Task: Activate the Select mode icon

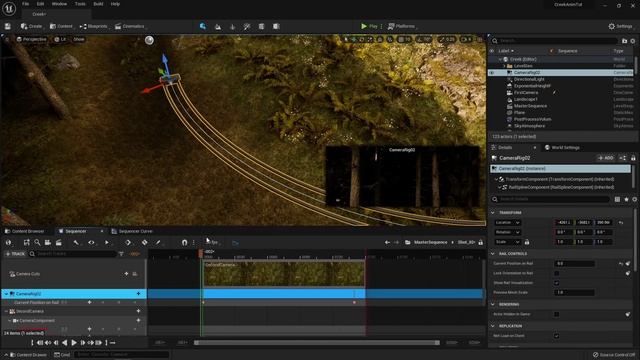Action: point(203,26)
